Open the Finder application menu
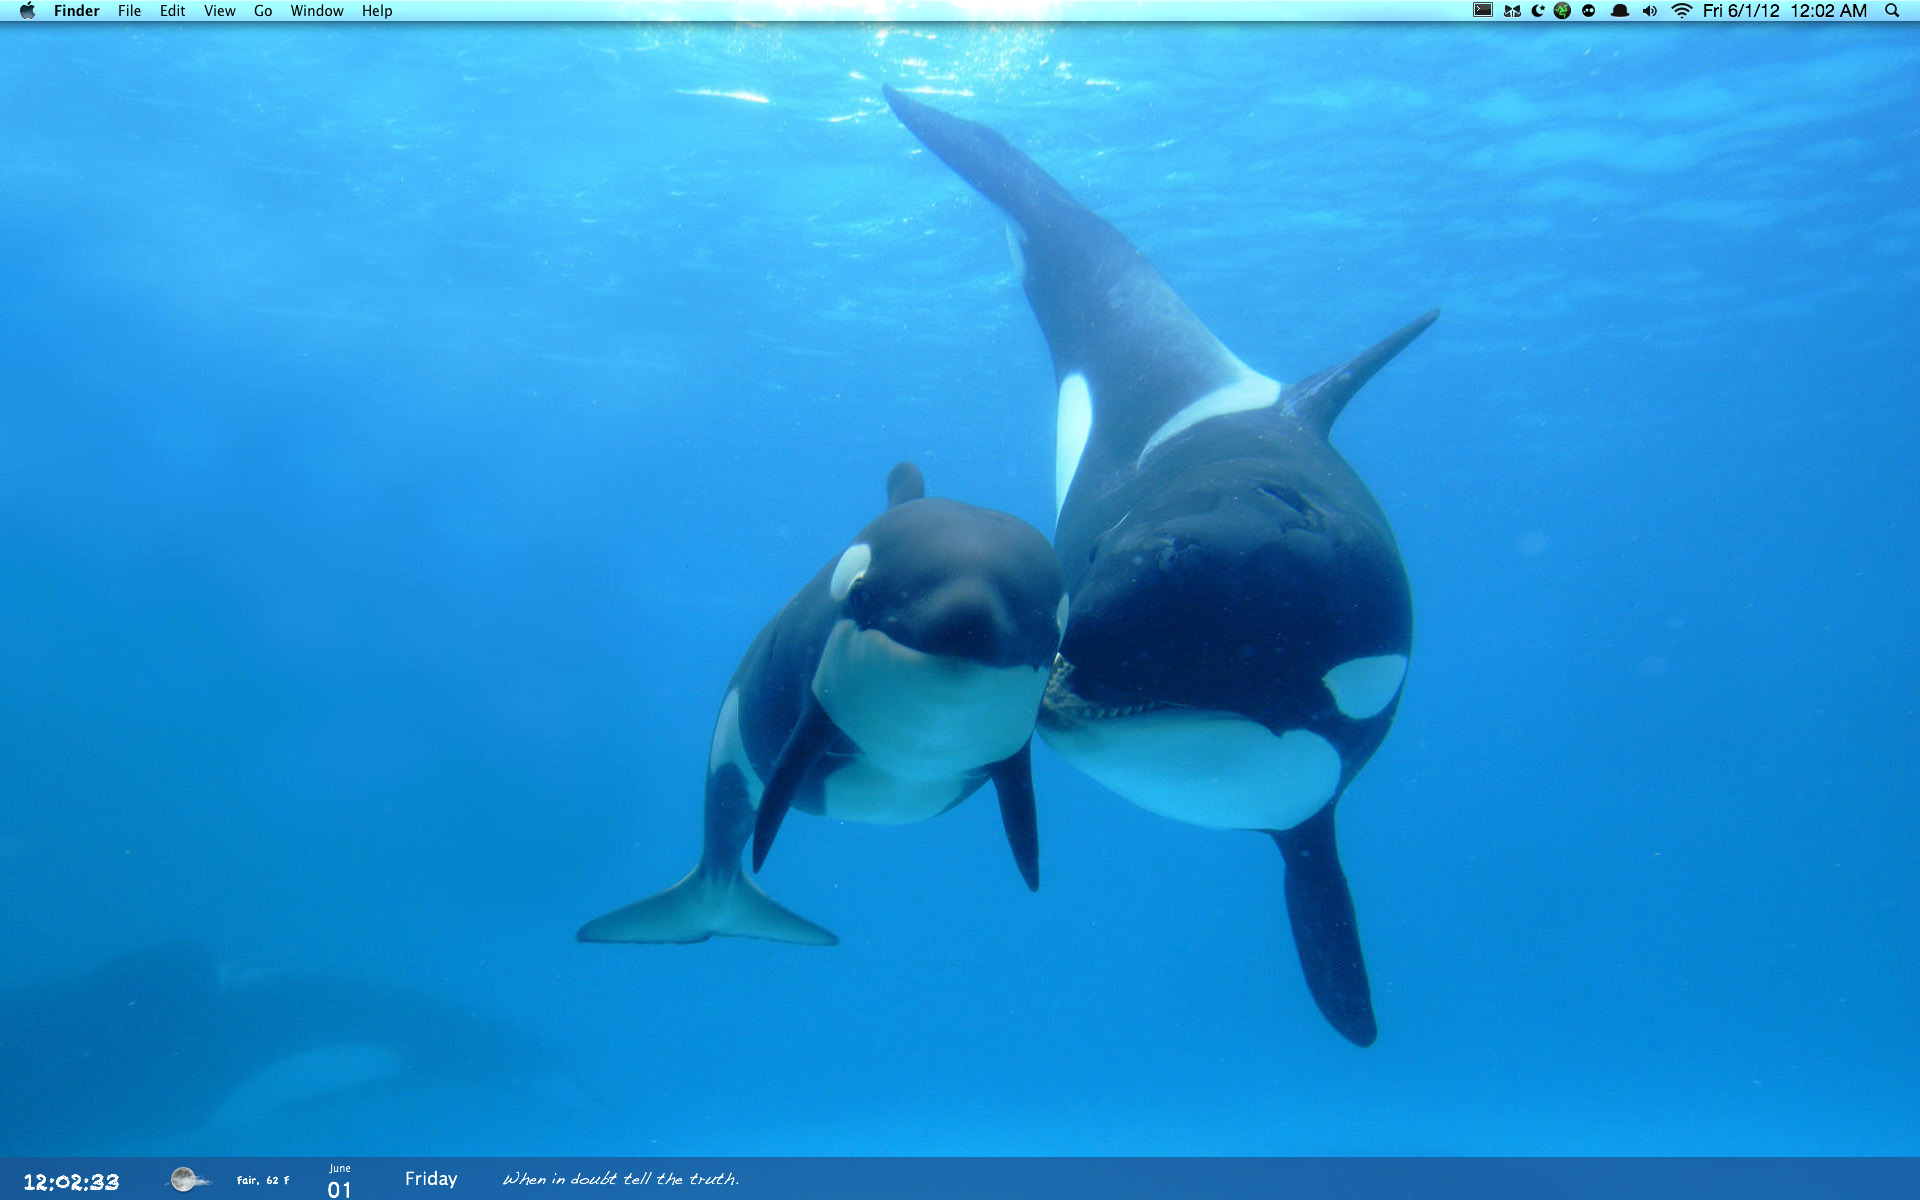This screenshot has width=1920, height=1200. (x=76, y=11)
